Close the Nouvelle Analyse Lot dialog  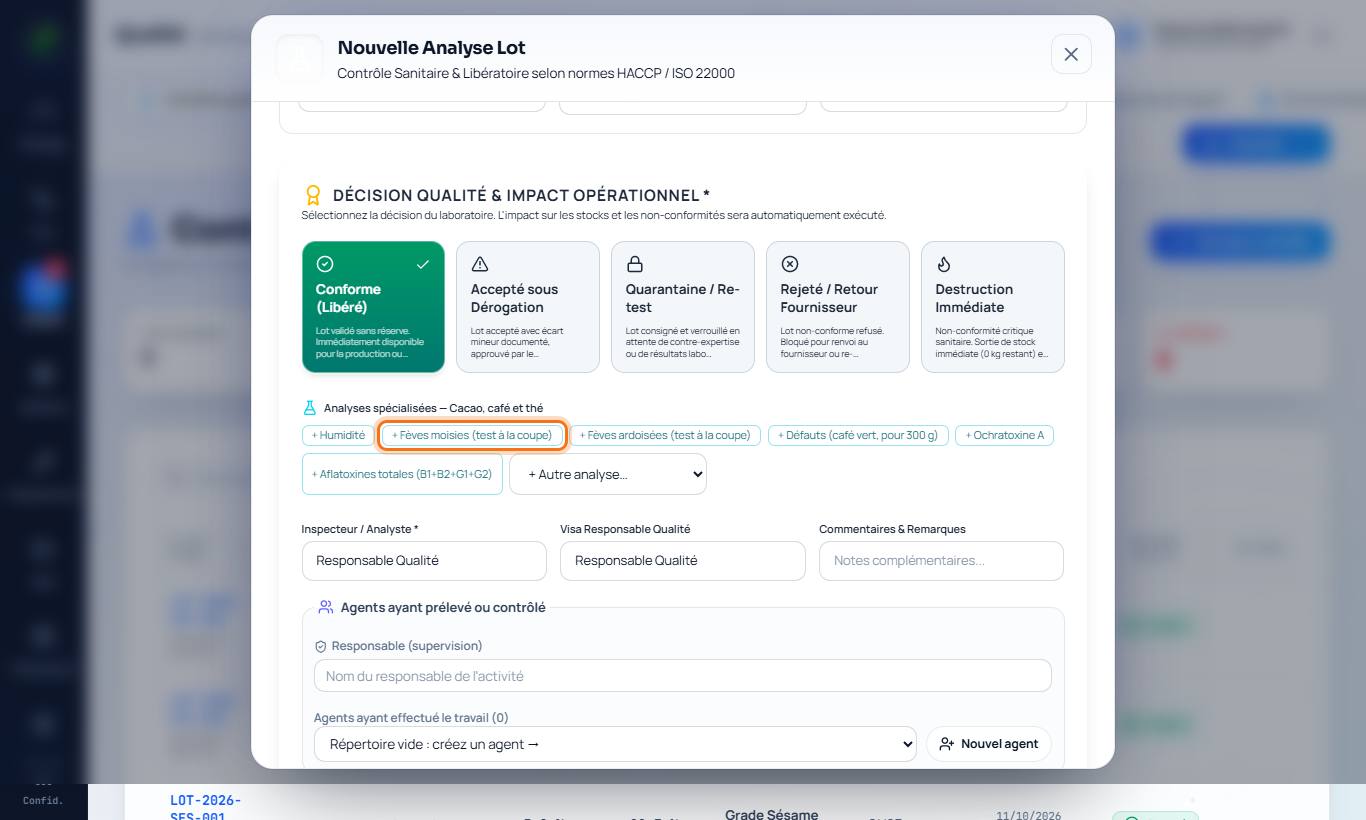pyautogui.click(x=1071, y=54)
